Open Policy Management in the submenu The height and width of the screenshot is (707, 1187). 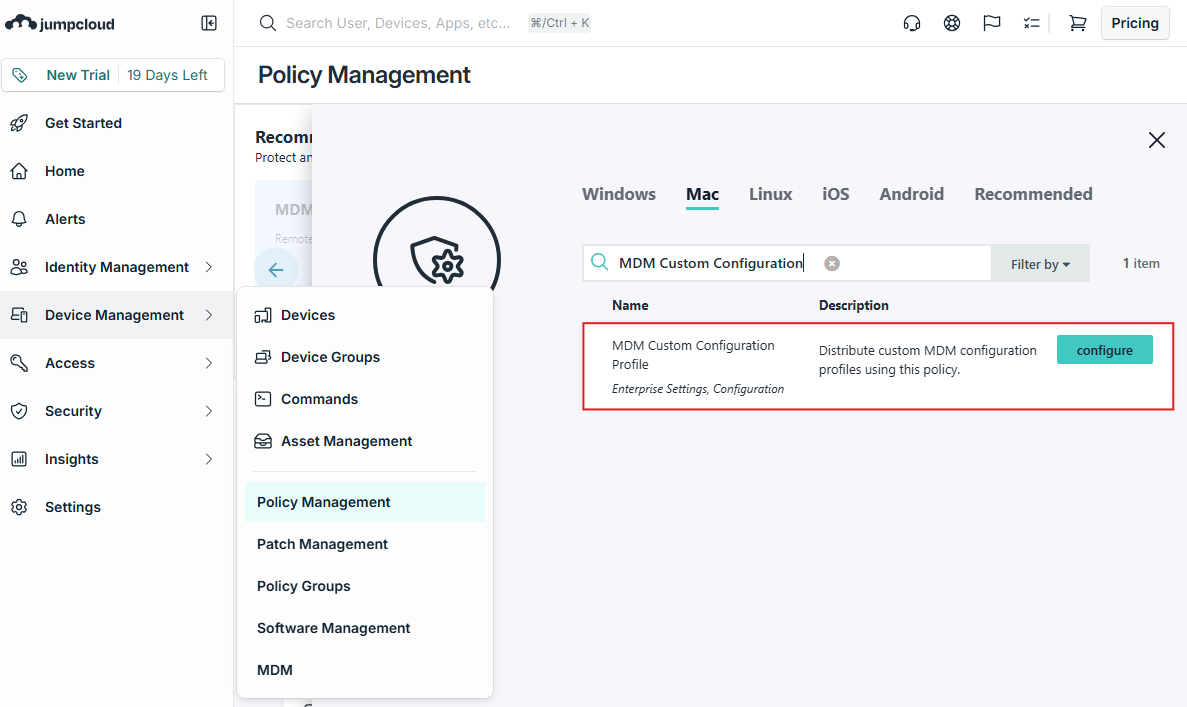pos(365,502)
